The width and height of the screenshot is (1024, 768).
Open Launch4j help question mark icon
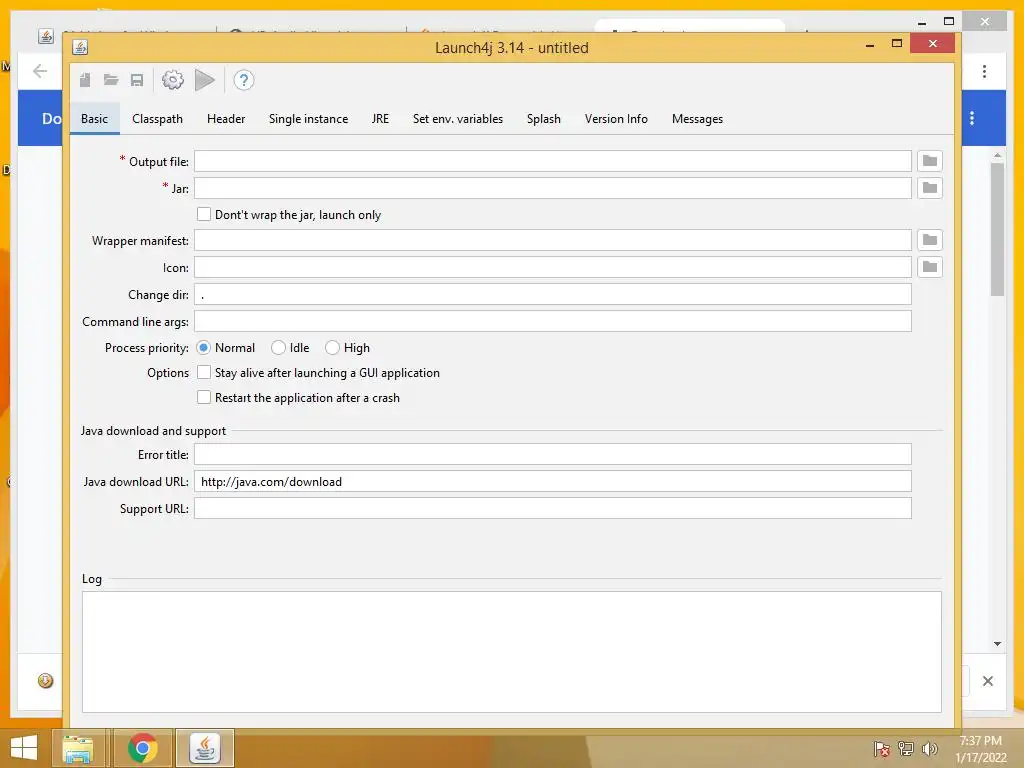(244, 80)
